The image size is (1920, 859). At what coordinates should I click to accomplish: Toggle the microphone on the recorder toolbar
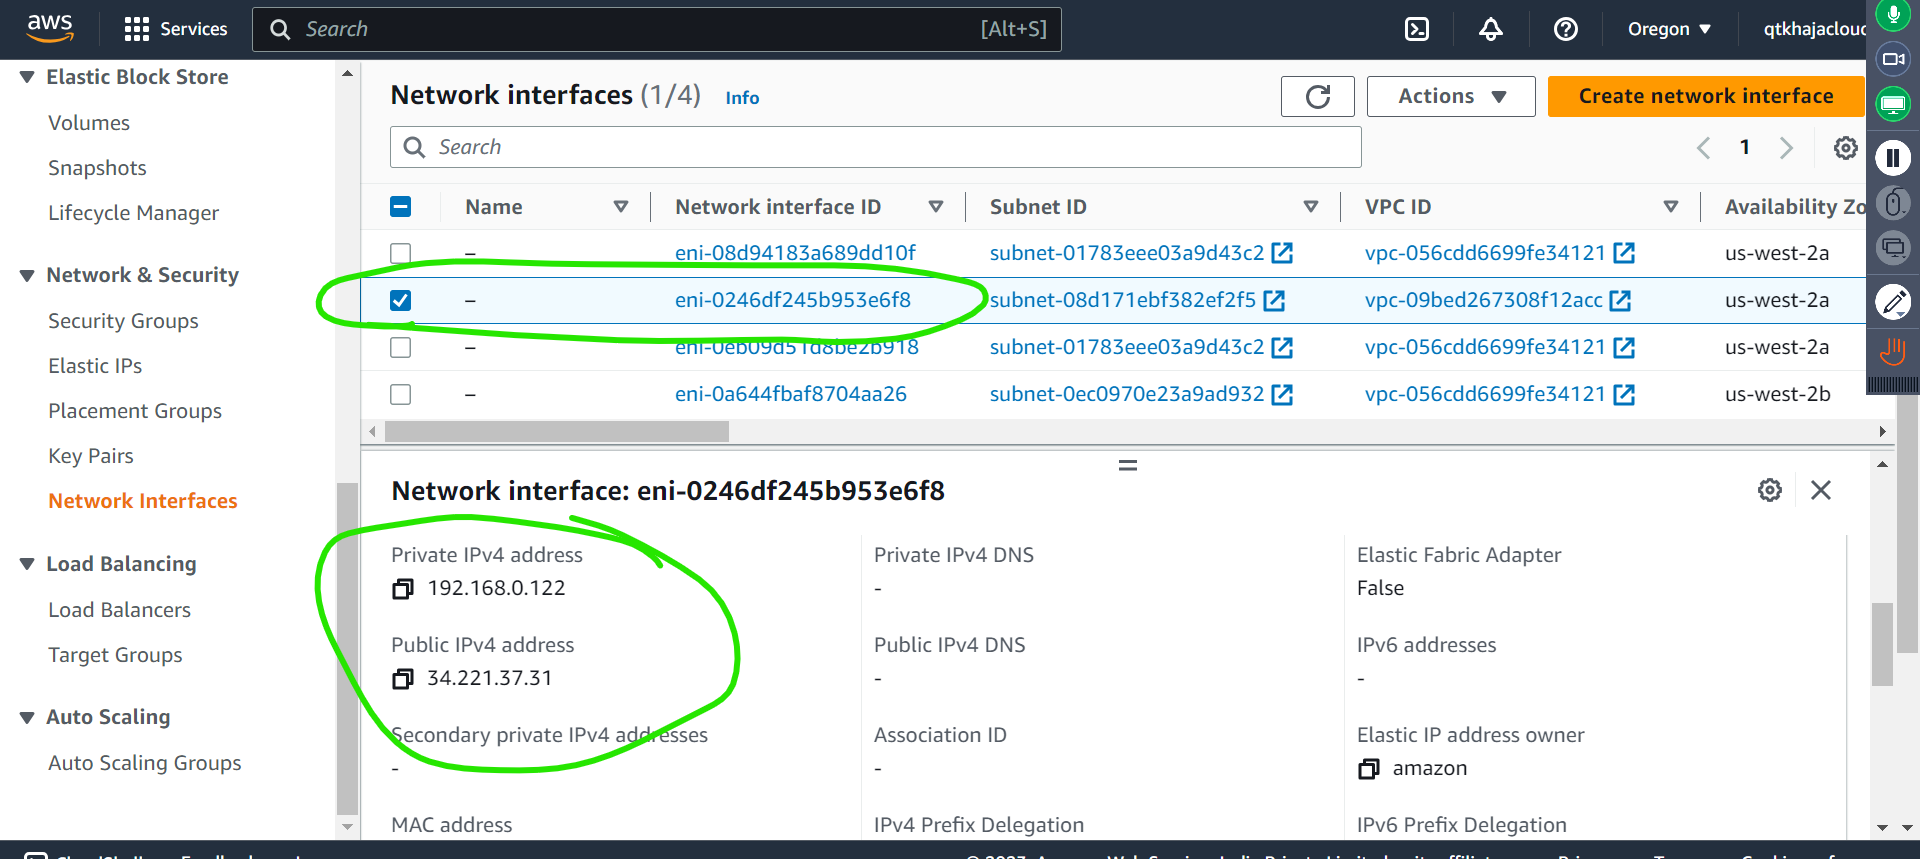coord(1893,15)
